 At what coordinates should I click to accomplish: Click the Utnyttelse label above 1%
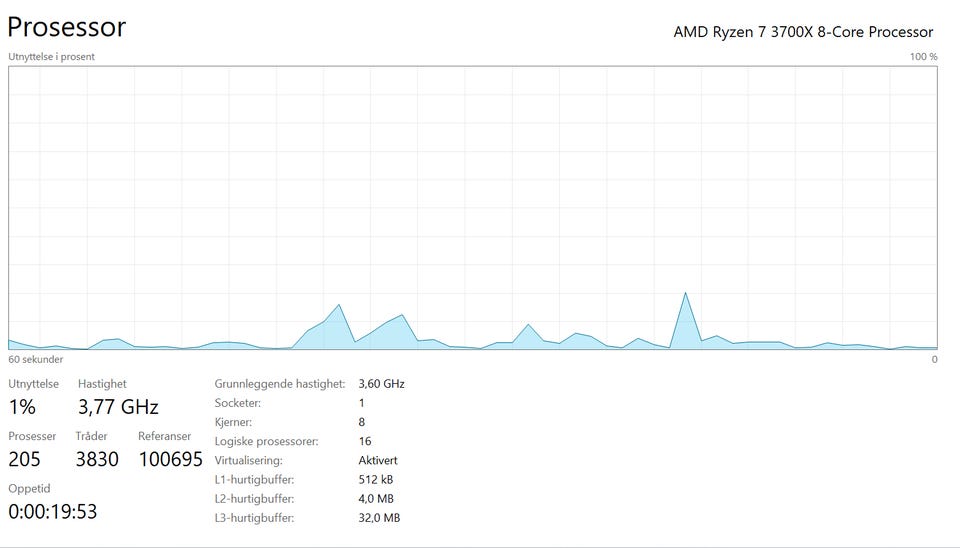pyautogui.click(x=34, y=384)
